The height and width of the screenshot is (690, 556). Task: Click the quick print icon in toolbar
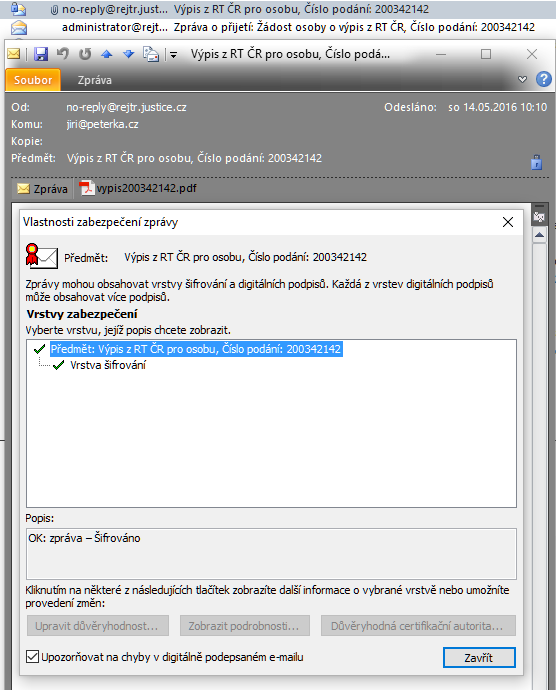pyautogui.click(x=151, y=54)
